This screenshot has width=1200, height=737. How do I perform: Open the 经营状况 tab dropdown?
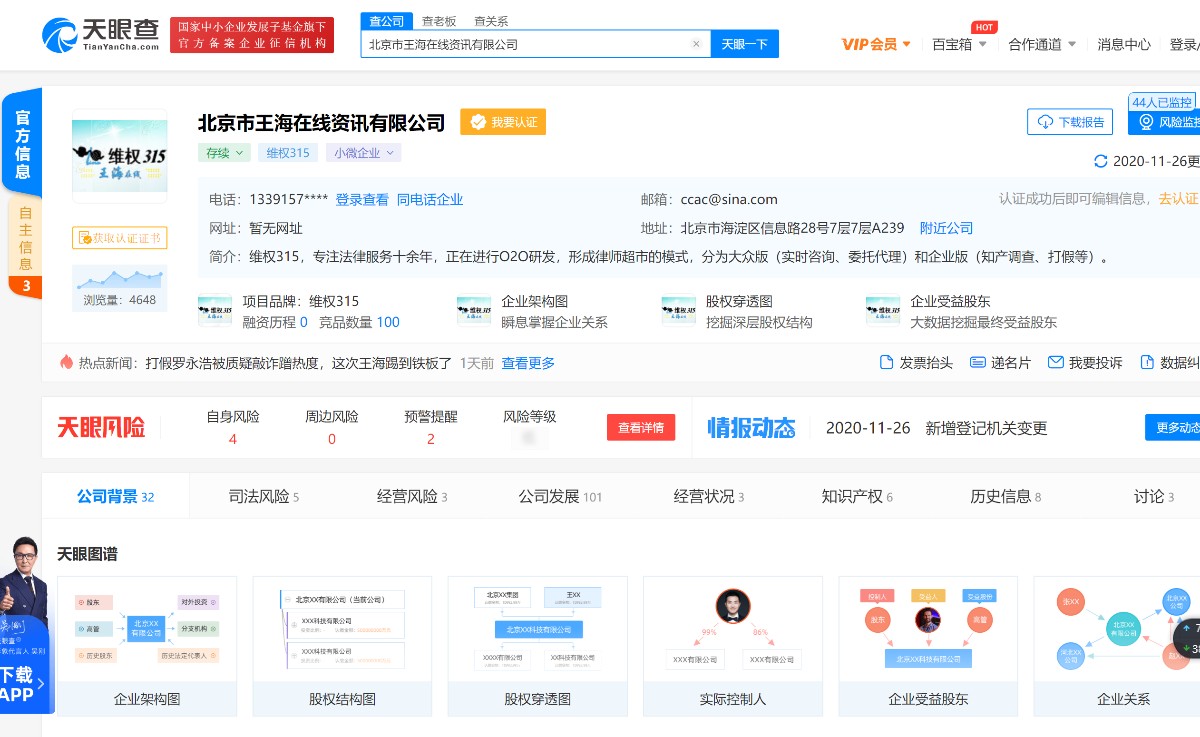click(709, 496)
